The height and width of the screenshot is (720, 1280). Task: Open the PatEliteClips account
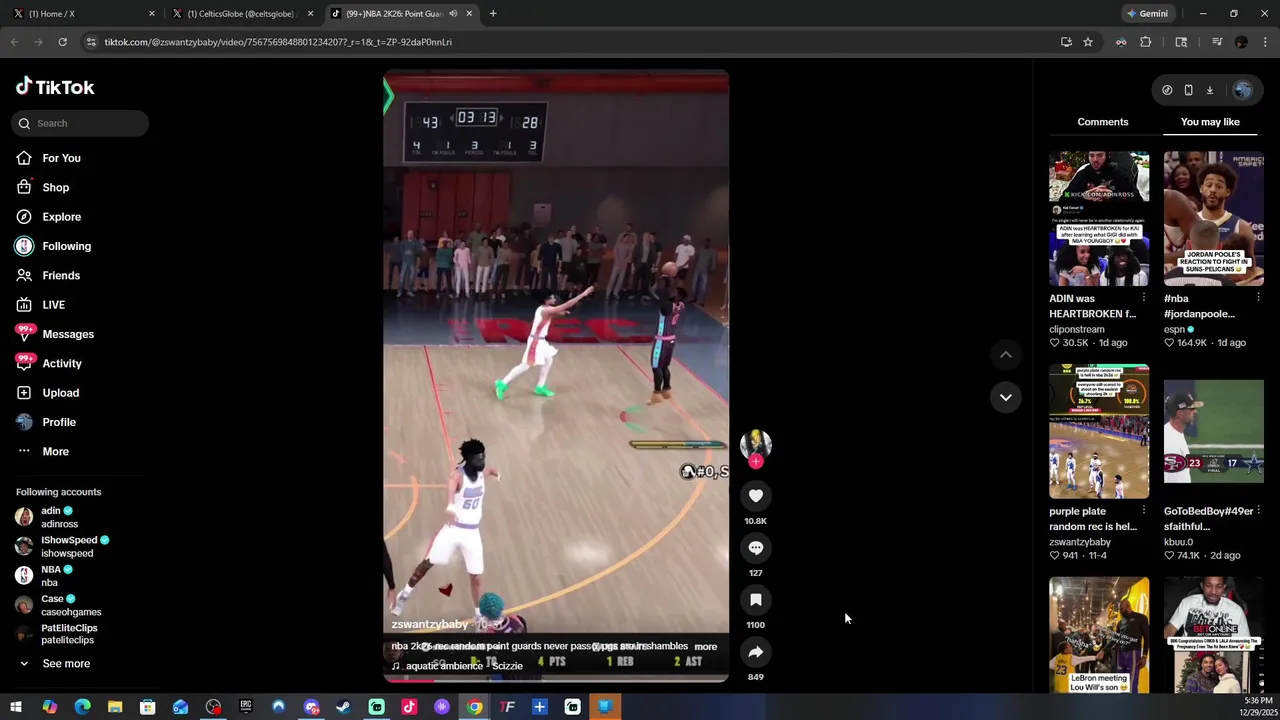coord(56,634)
